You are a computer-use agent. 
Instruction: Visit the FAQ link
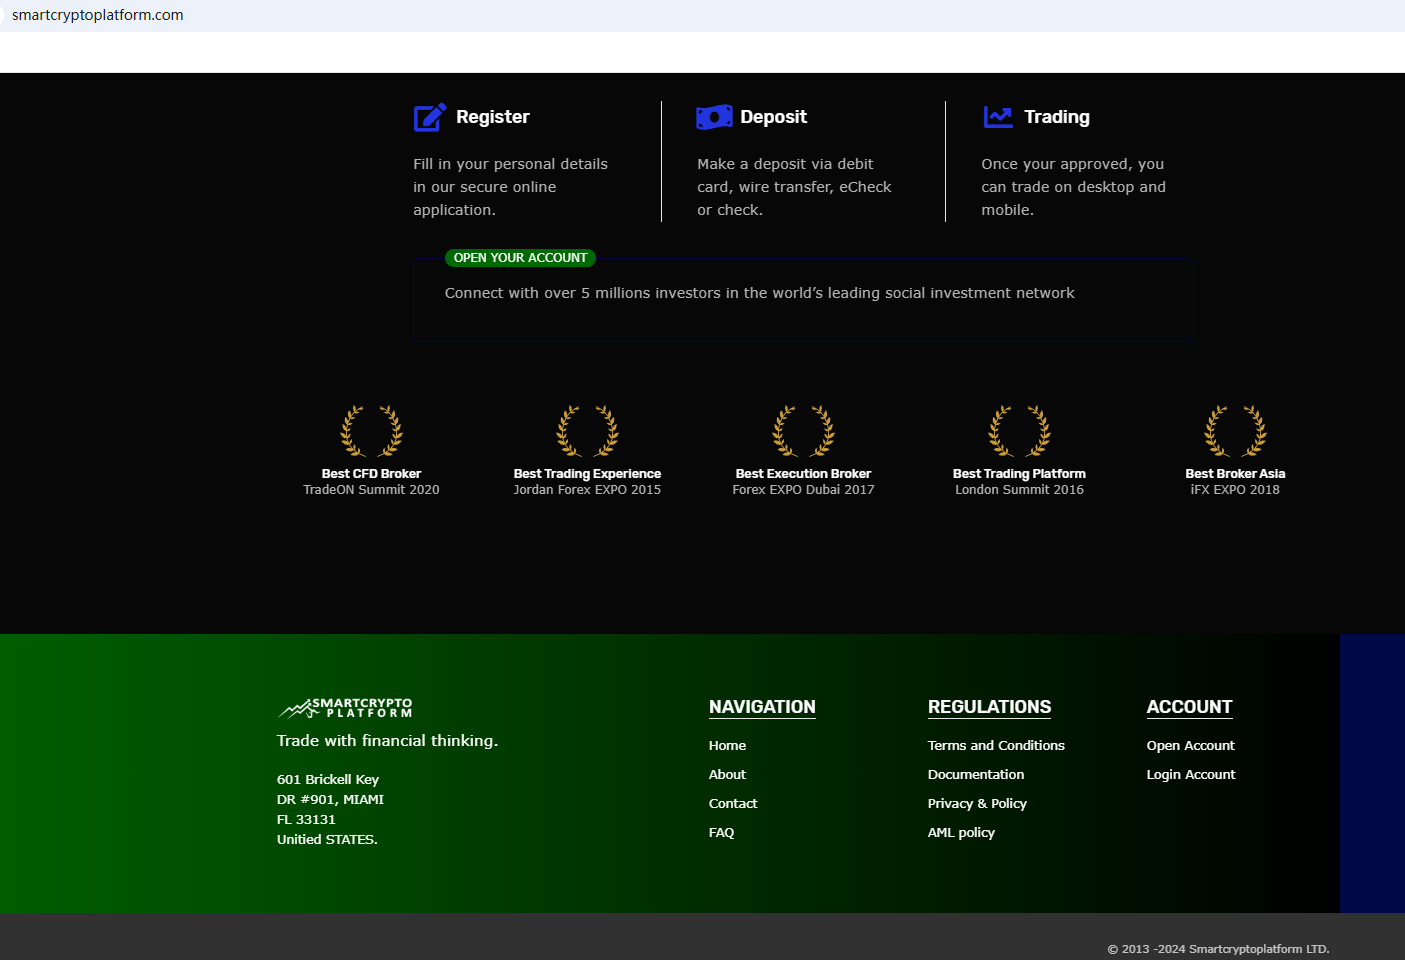click(x=721, y=832)
